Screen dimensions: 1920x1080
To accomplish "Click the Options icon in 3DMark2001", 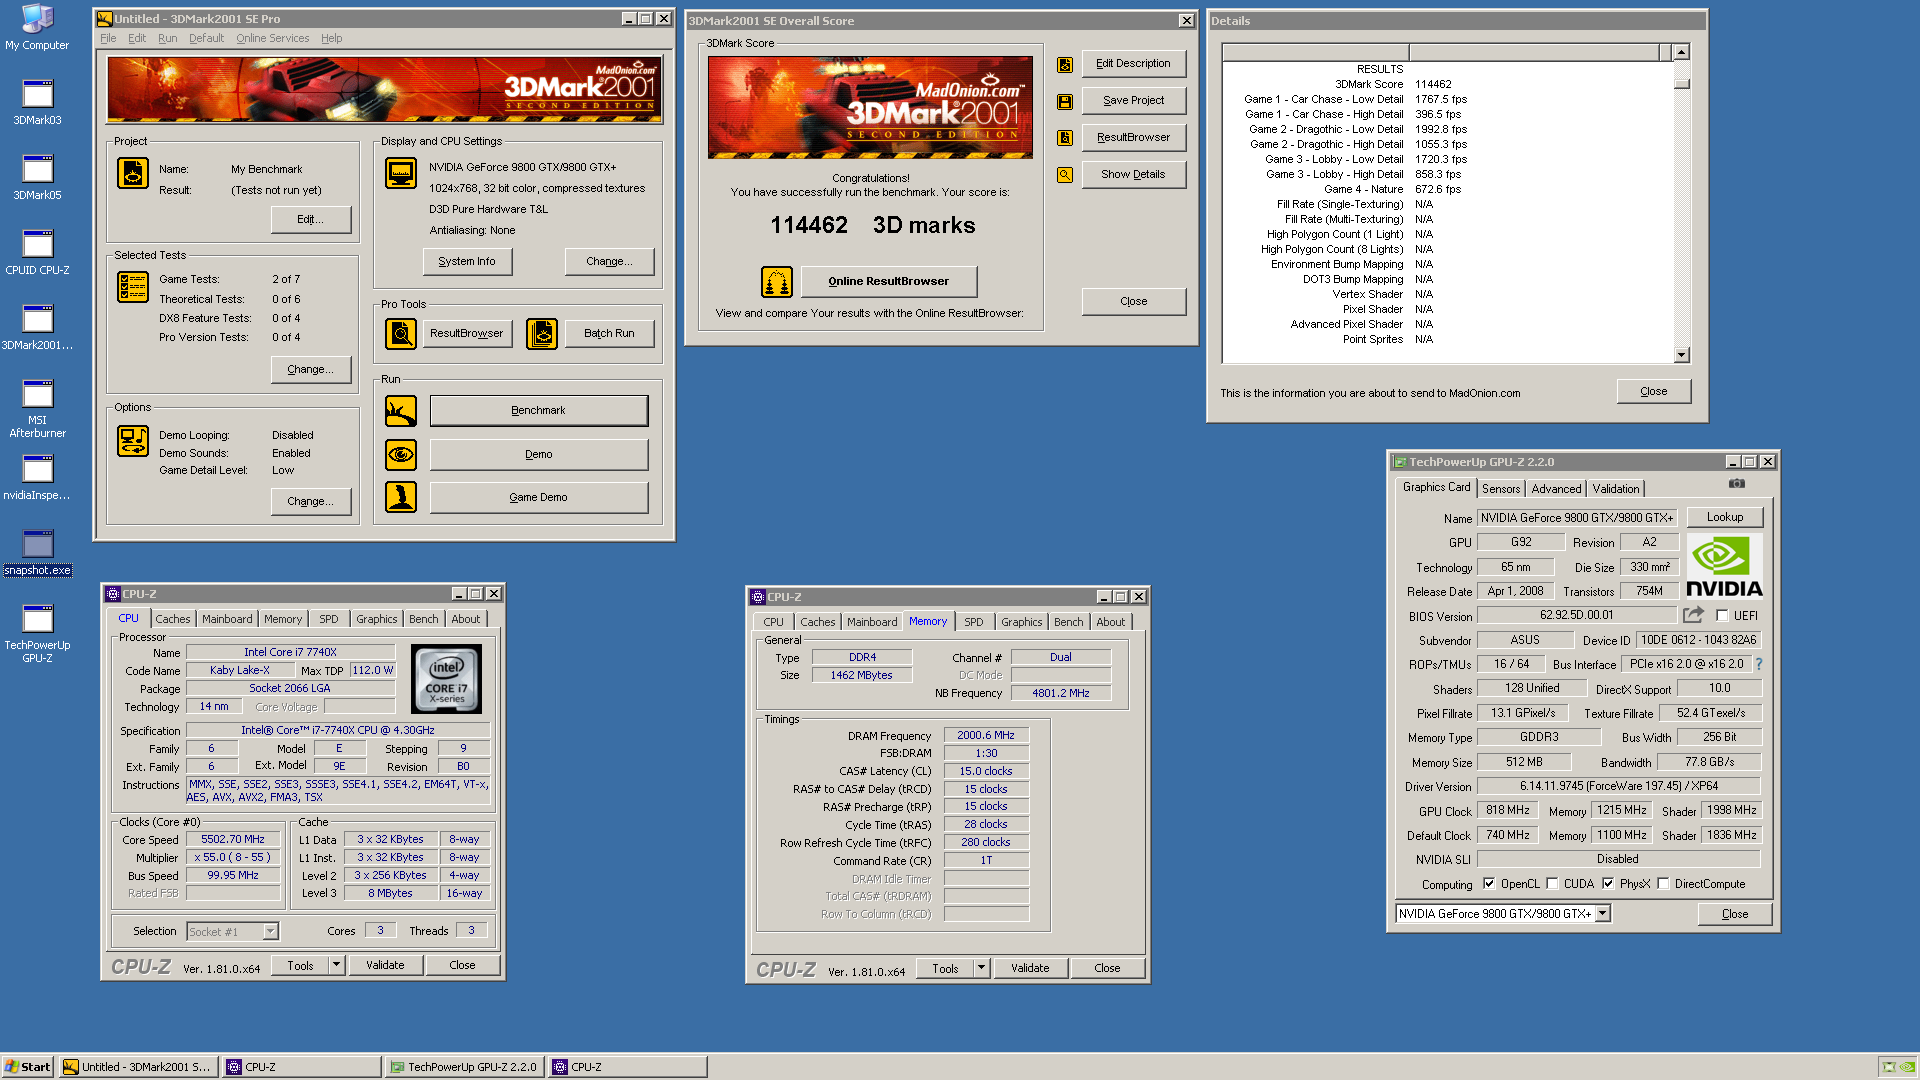I will [x=133, y=441].
